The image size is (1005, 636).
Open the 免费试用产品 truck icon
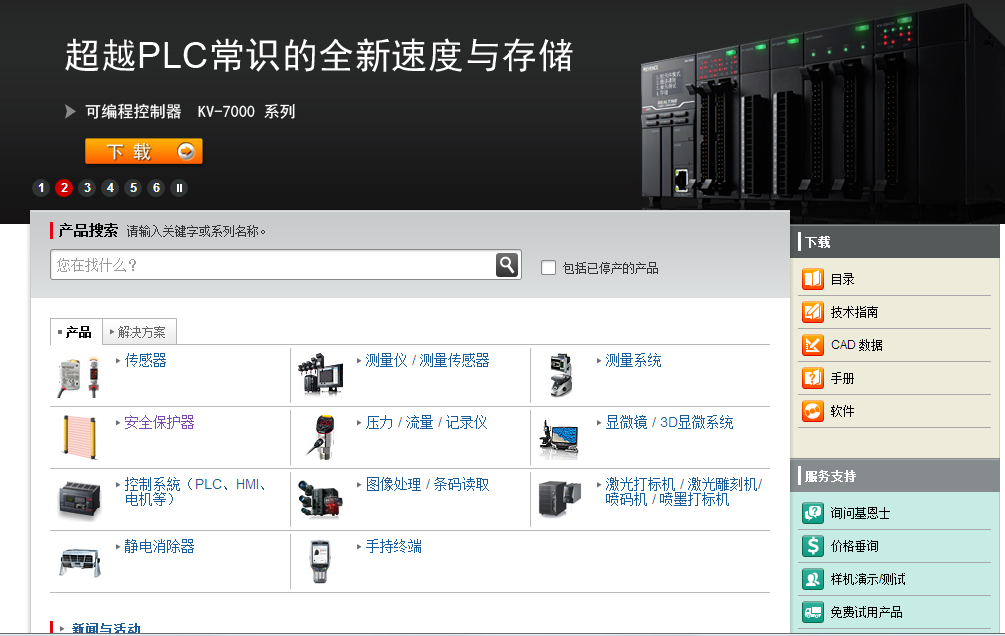pos(813,612)
